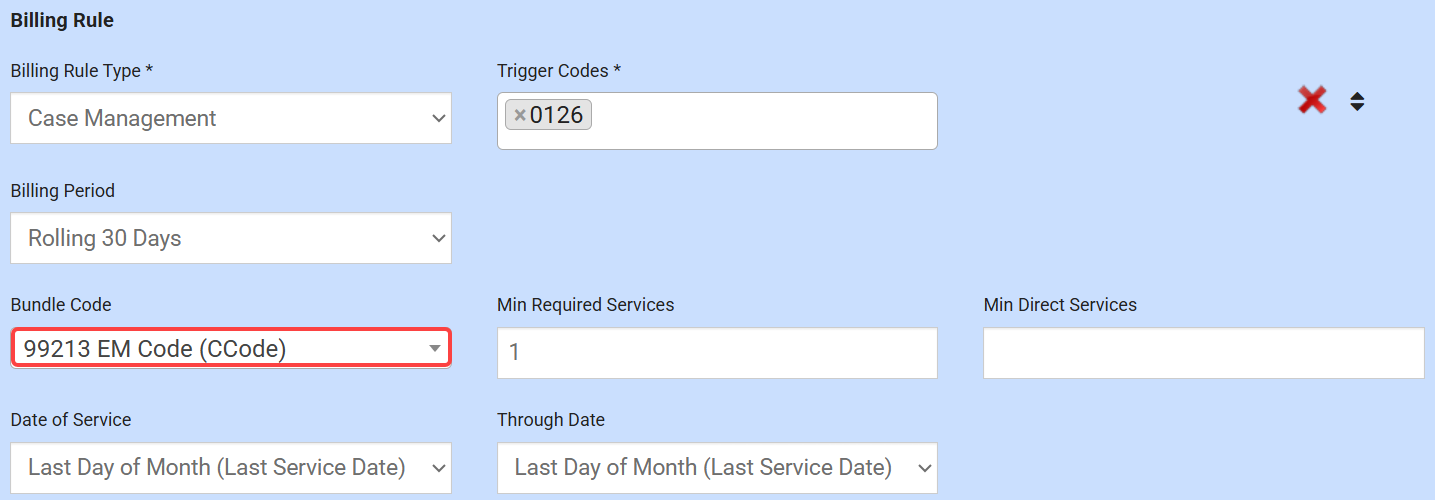Open the Billing Rule Type dropdown
Screen dimensions: 1435x500
coord(231,118)
